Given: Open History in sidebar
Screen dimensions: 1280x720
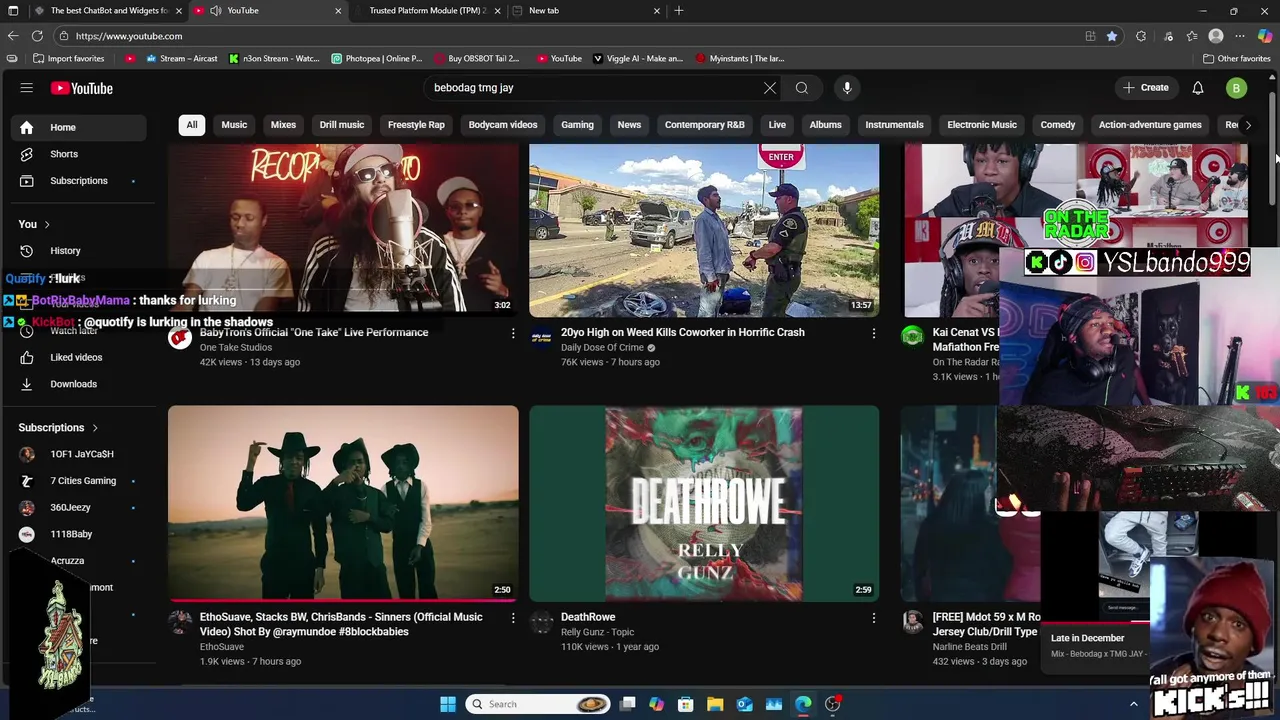Looking at the screenshot, I should pos(78,251).
